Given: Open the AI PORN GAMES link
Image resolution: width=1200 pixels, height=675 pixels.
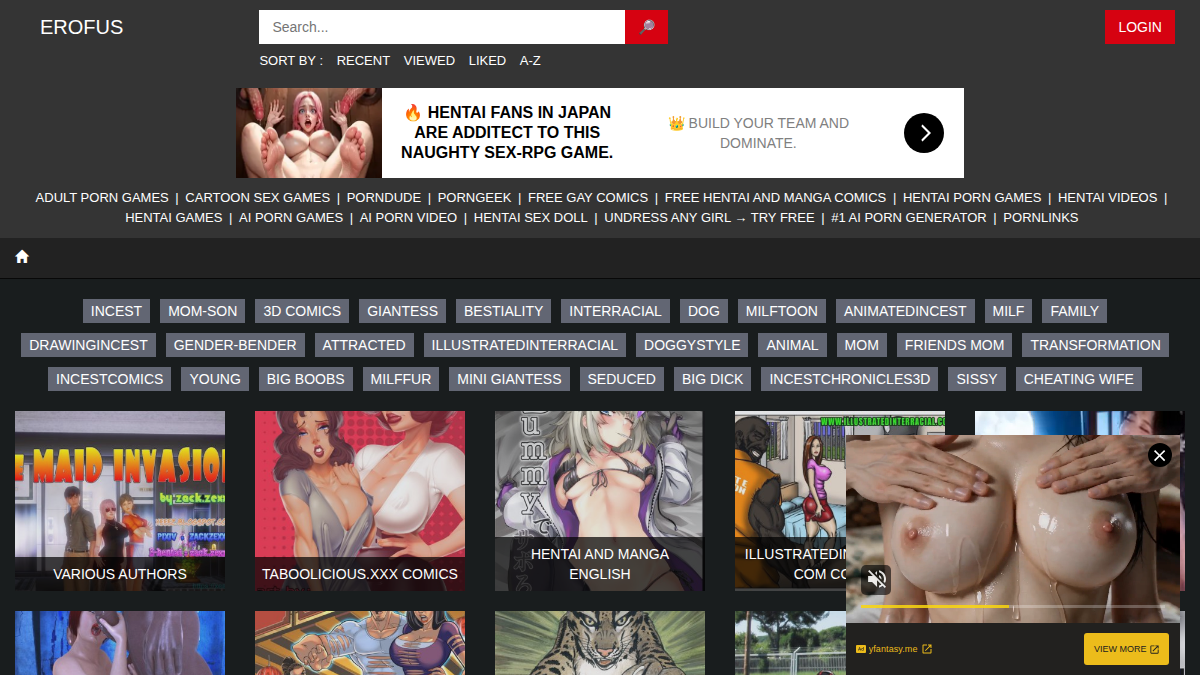Looking at the screenshot, I should point(291,218).
